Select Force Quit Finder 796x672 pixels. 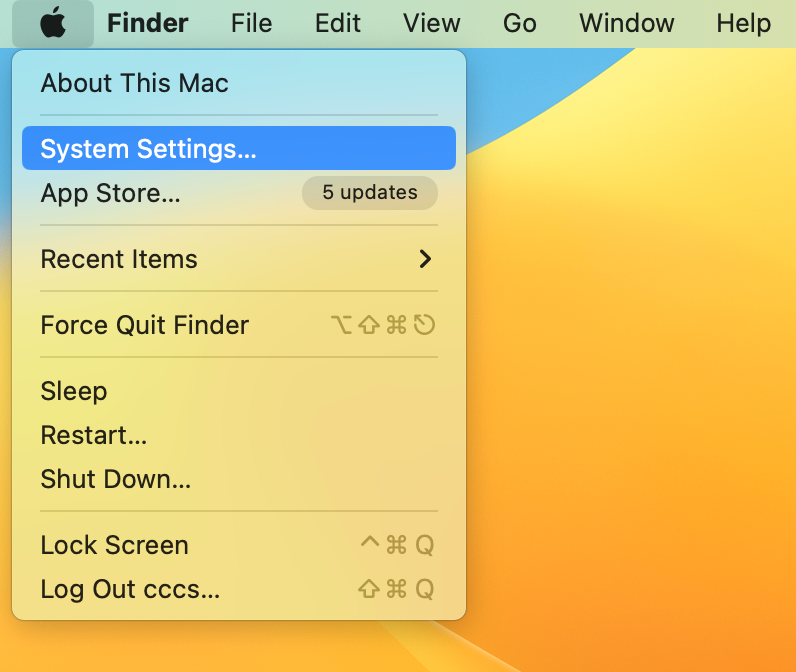pyautogui.click(x=144, y=325)
